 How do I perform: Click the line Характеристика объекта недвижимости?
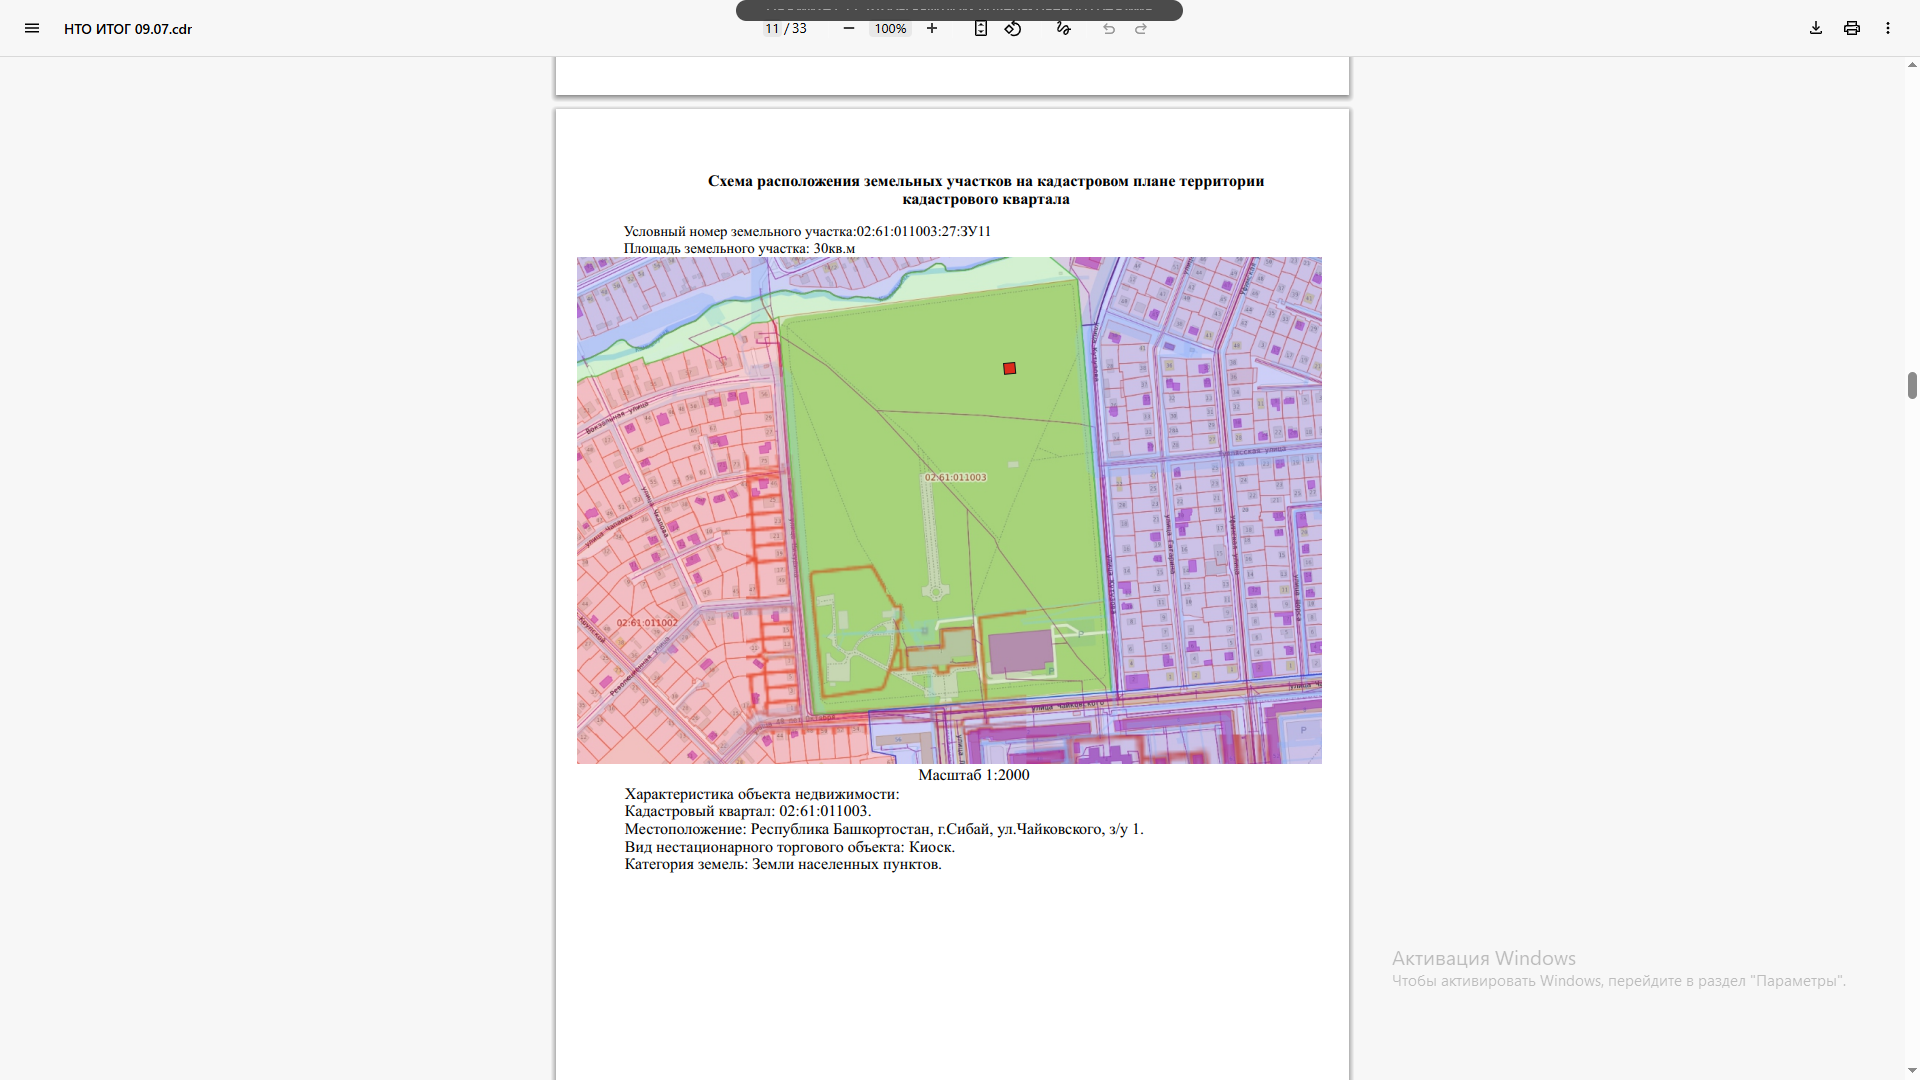(762, 794)
